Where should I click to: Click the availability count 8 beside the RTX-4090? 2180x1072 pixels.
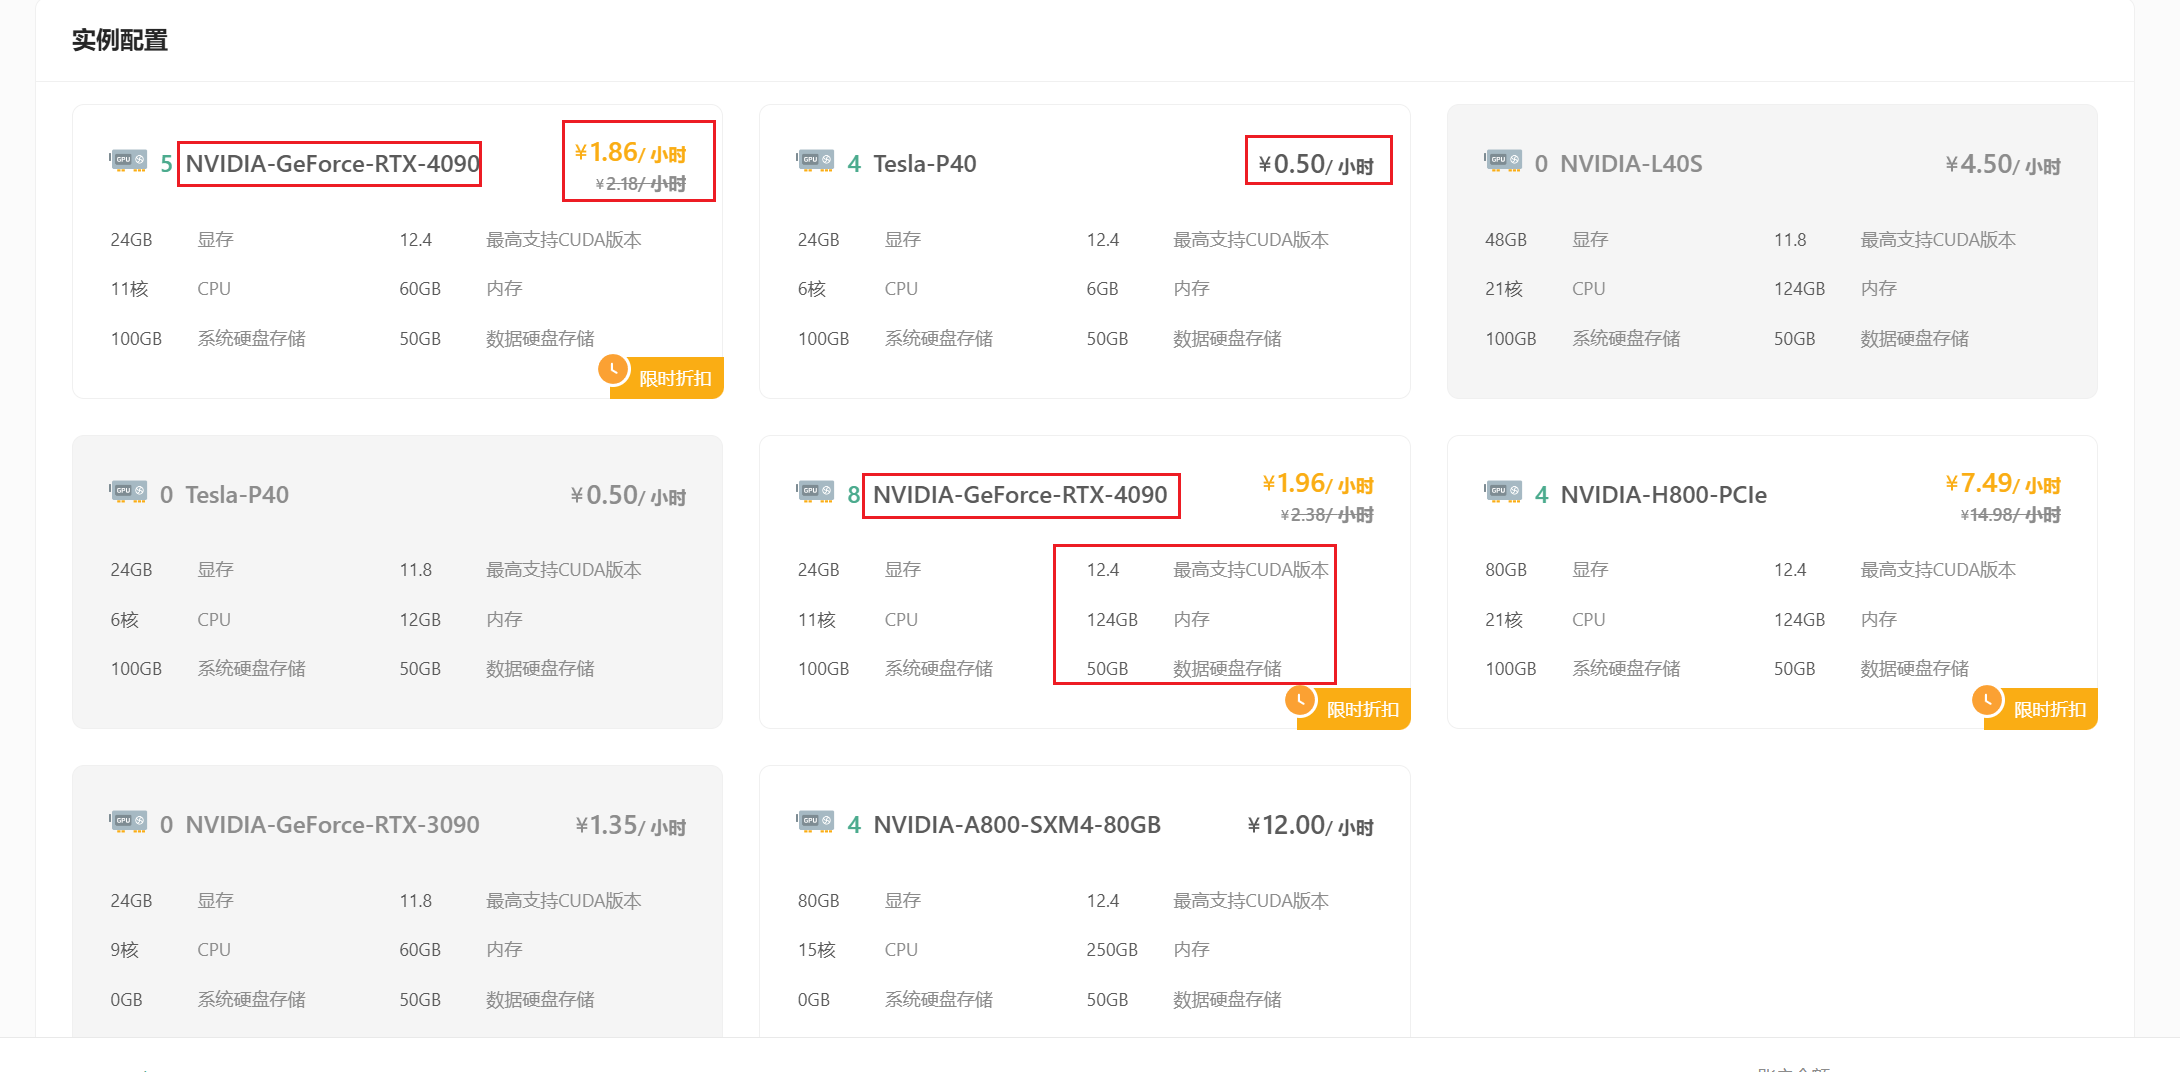tap(854, 495)
